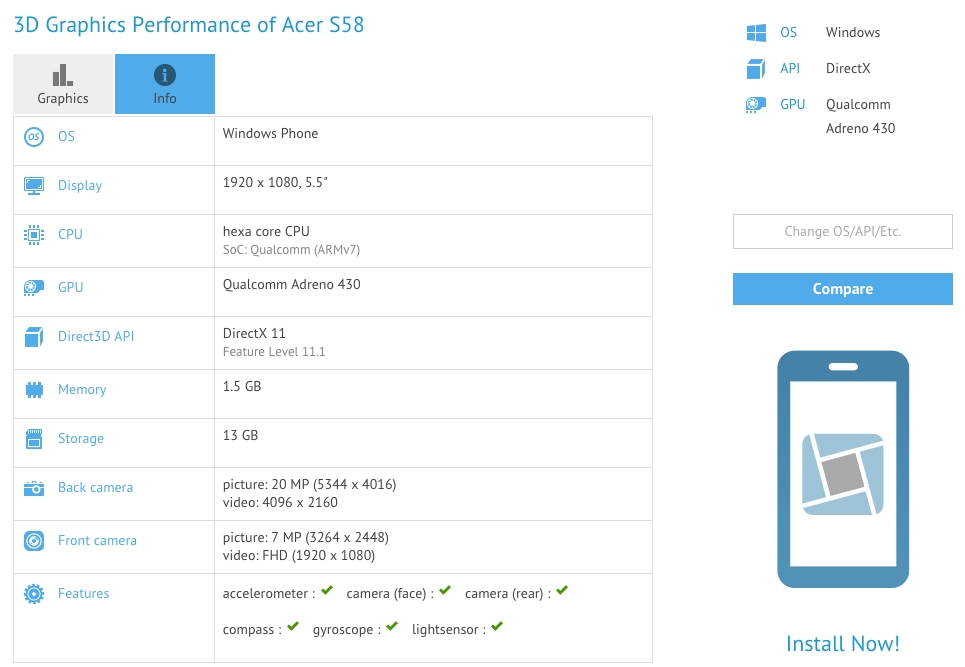Select the Info tab
Image resolution: width=965 pixels, height=667 pixels.
point(165,84)
